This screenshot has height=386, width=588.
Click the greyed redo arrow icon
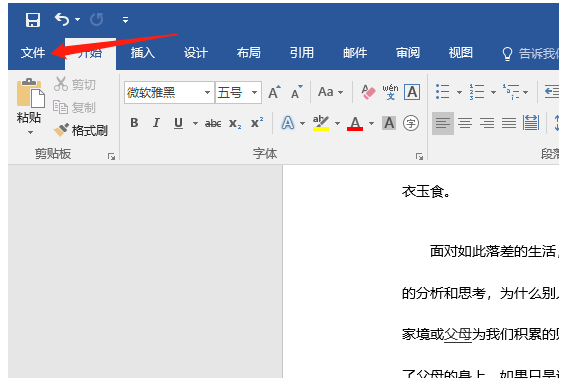pyautogui.click(x=96, y=20)
